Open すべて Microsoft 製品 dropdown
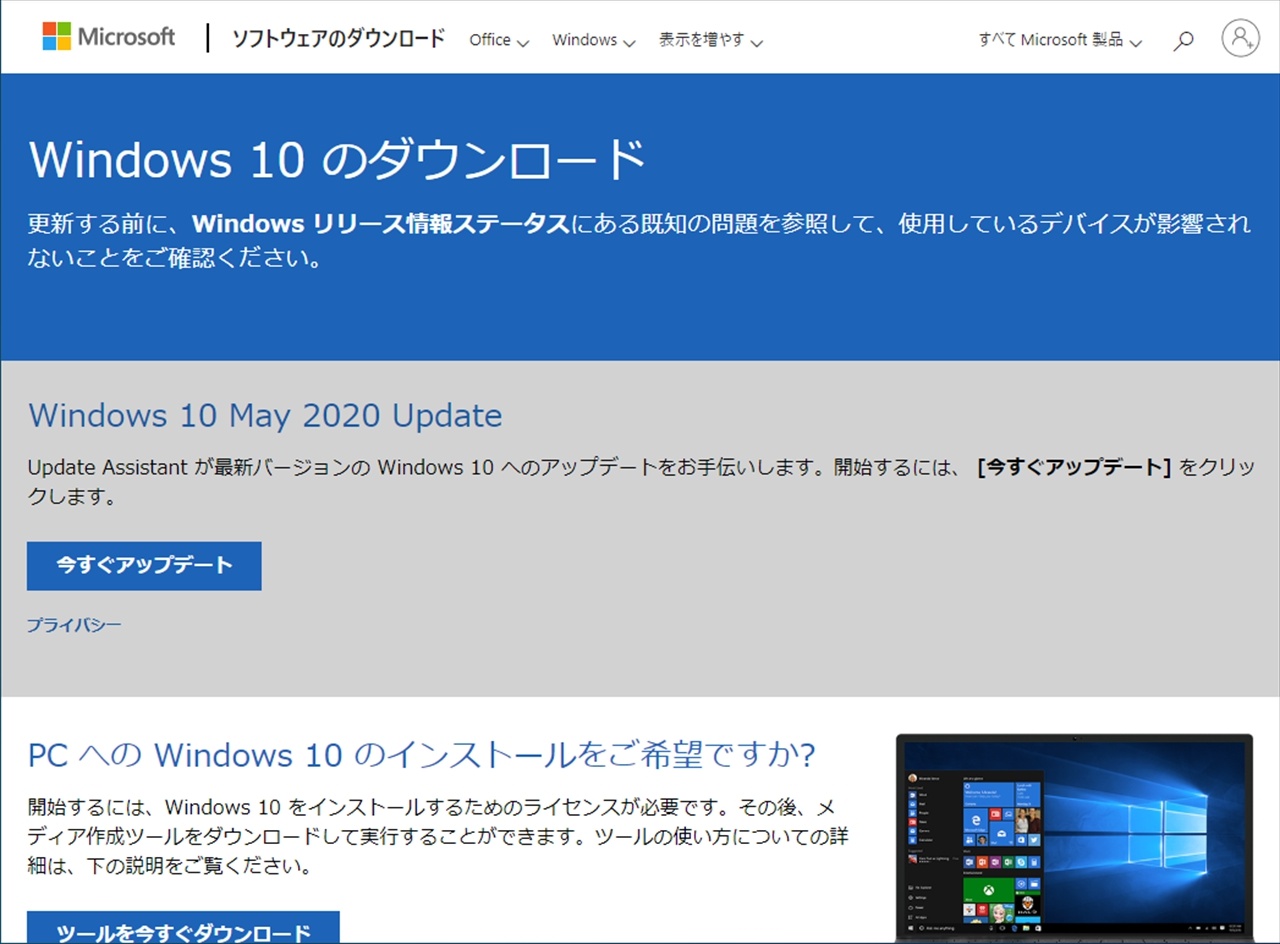Image resolution: width=1280 pixels, height=944 pixels. (1061, 40)
